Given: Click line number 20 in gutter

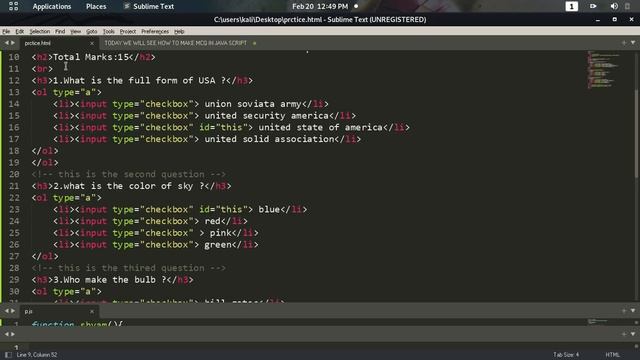Looking at the screenshot, I should (14, 174).
